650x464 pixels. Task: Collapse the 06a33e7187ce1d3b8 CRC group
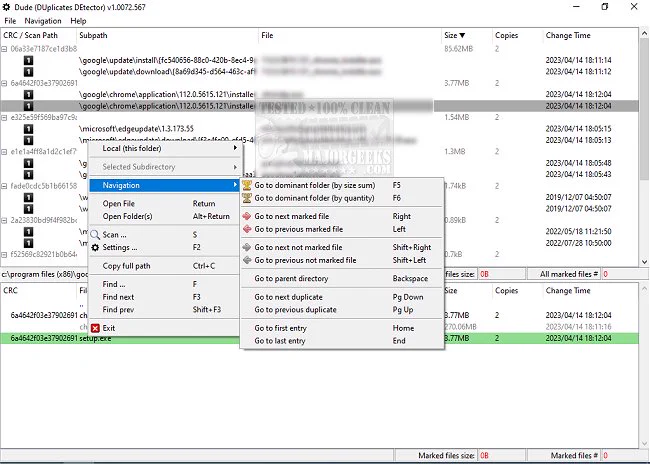pyautogui.click(x=4, y=49)
